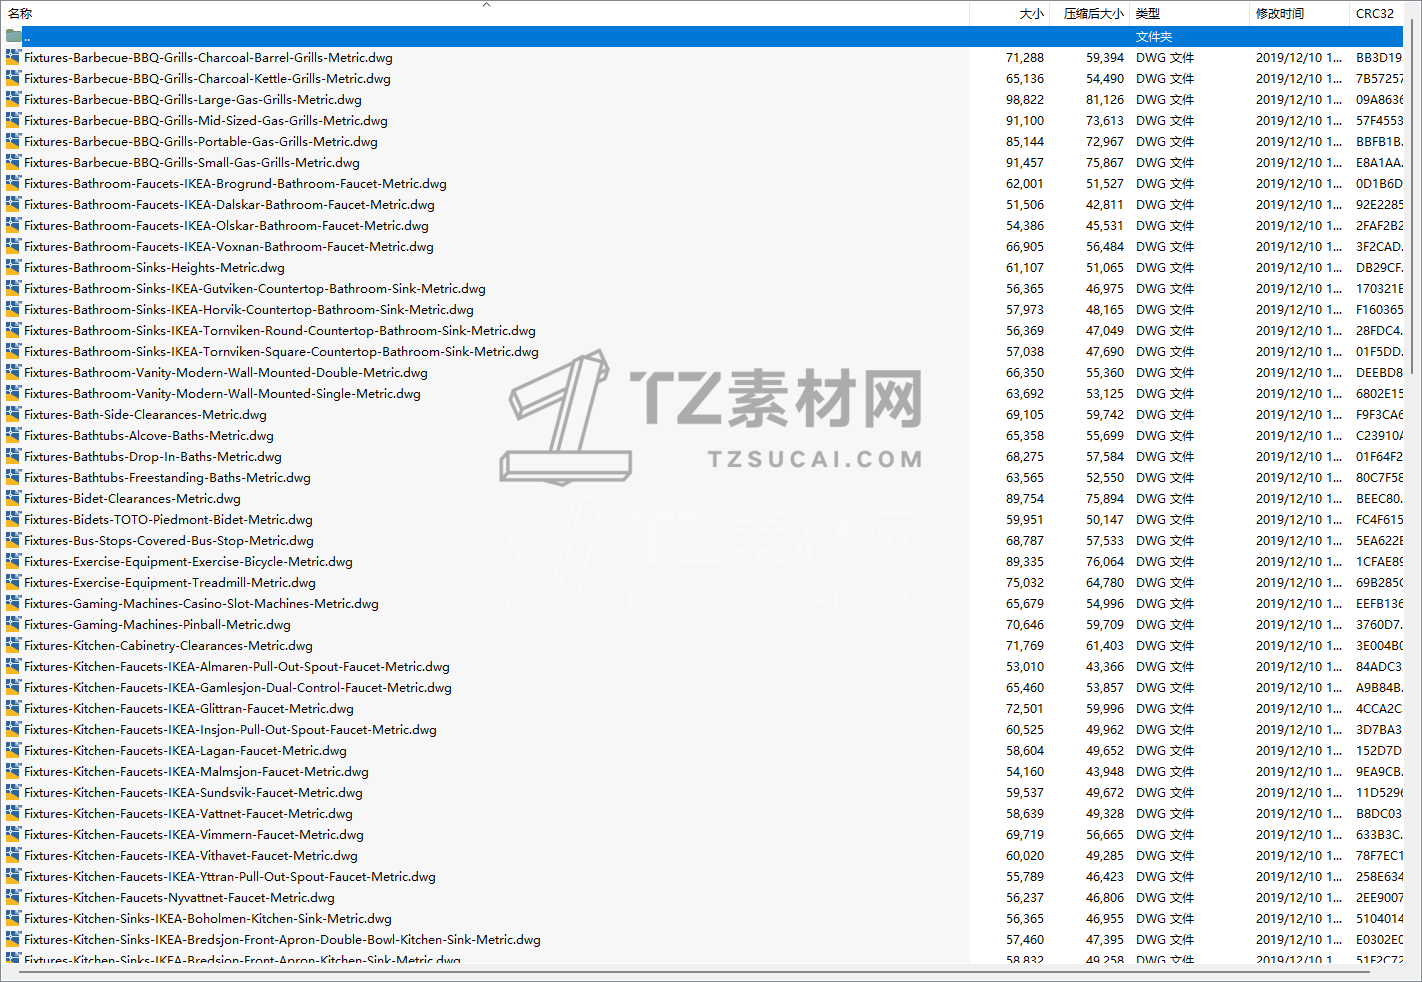Viewport: 1422px width, 982px height.
Task: Click the file icon beside Nyvattnet-Faucet-Metric.dwg
Action: [13, 897]
